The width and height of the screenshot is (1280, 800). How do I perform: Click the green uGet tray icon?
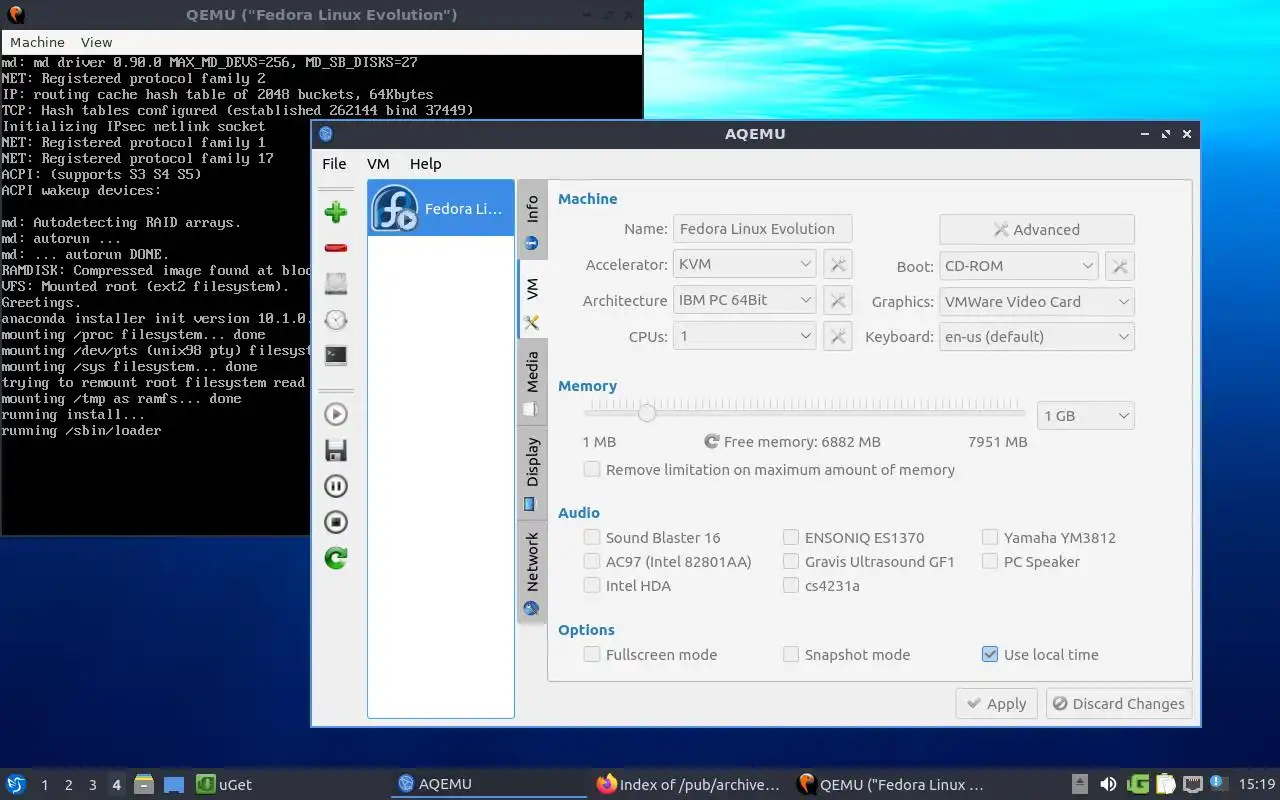1137,784
